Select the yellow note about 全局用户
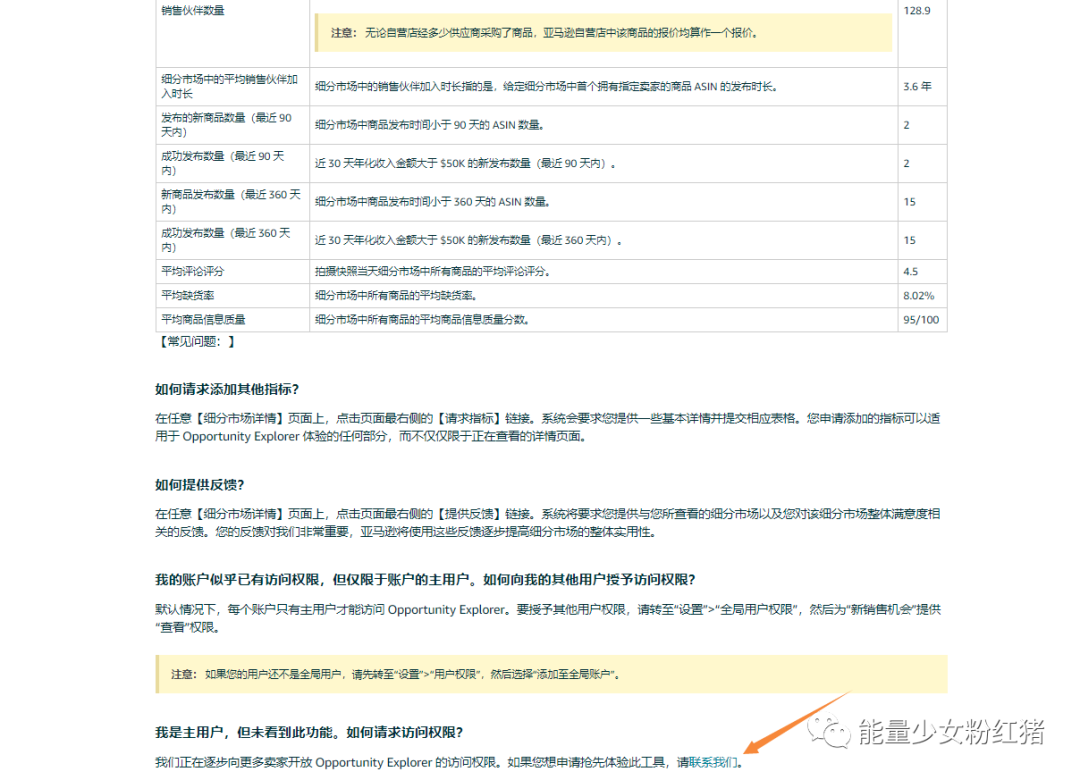Image resolution: width=1080 pixels, height=780 pixels. pos(552,674)
